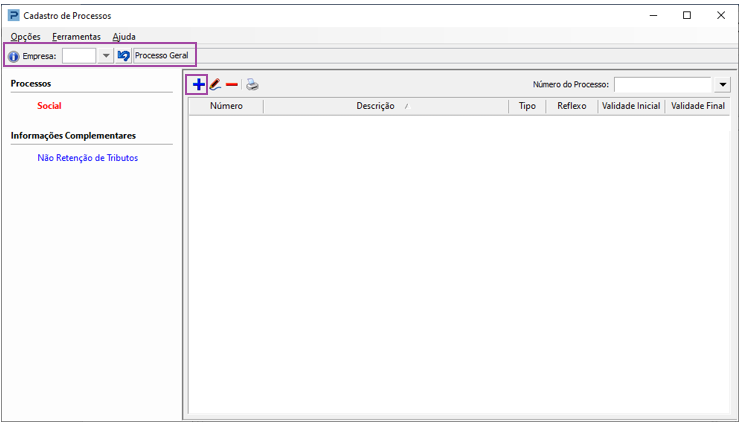The image size is (743, 425).
Task: Minimize the Cadastro de Processos window
Action: (x=653, y=16)
